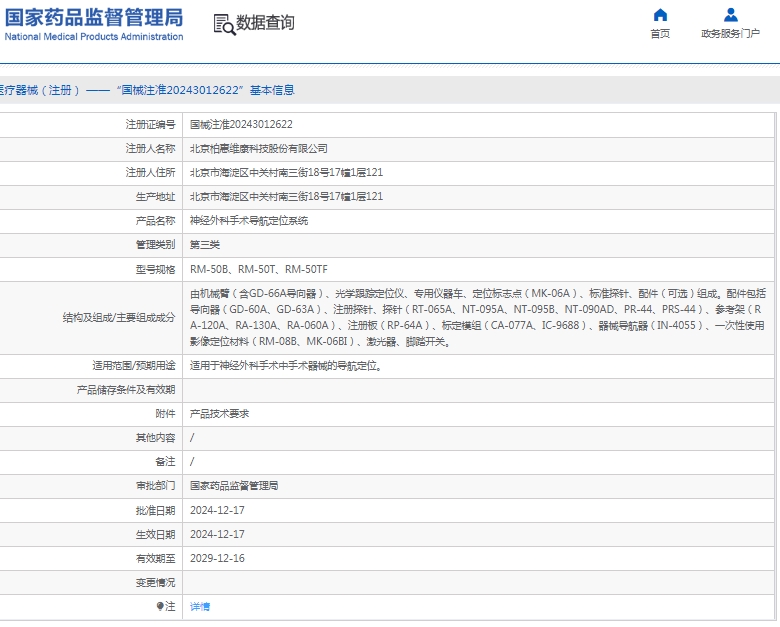Open the 政务服务门户 user icon
The height and width of the screenshot is (627, 780).
(731, 15)
